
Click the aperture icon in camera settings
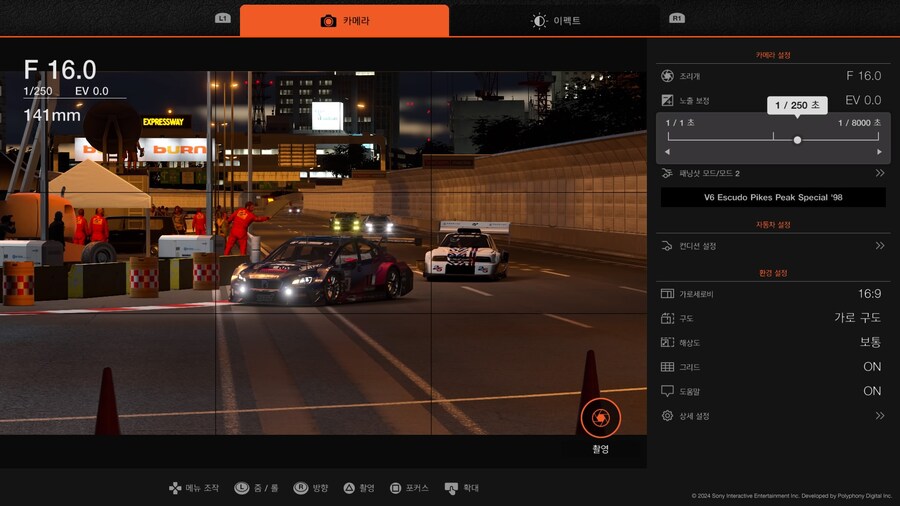(x=668, y=76)
